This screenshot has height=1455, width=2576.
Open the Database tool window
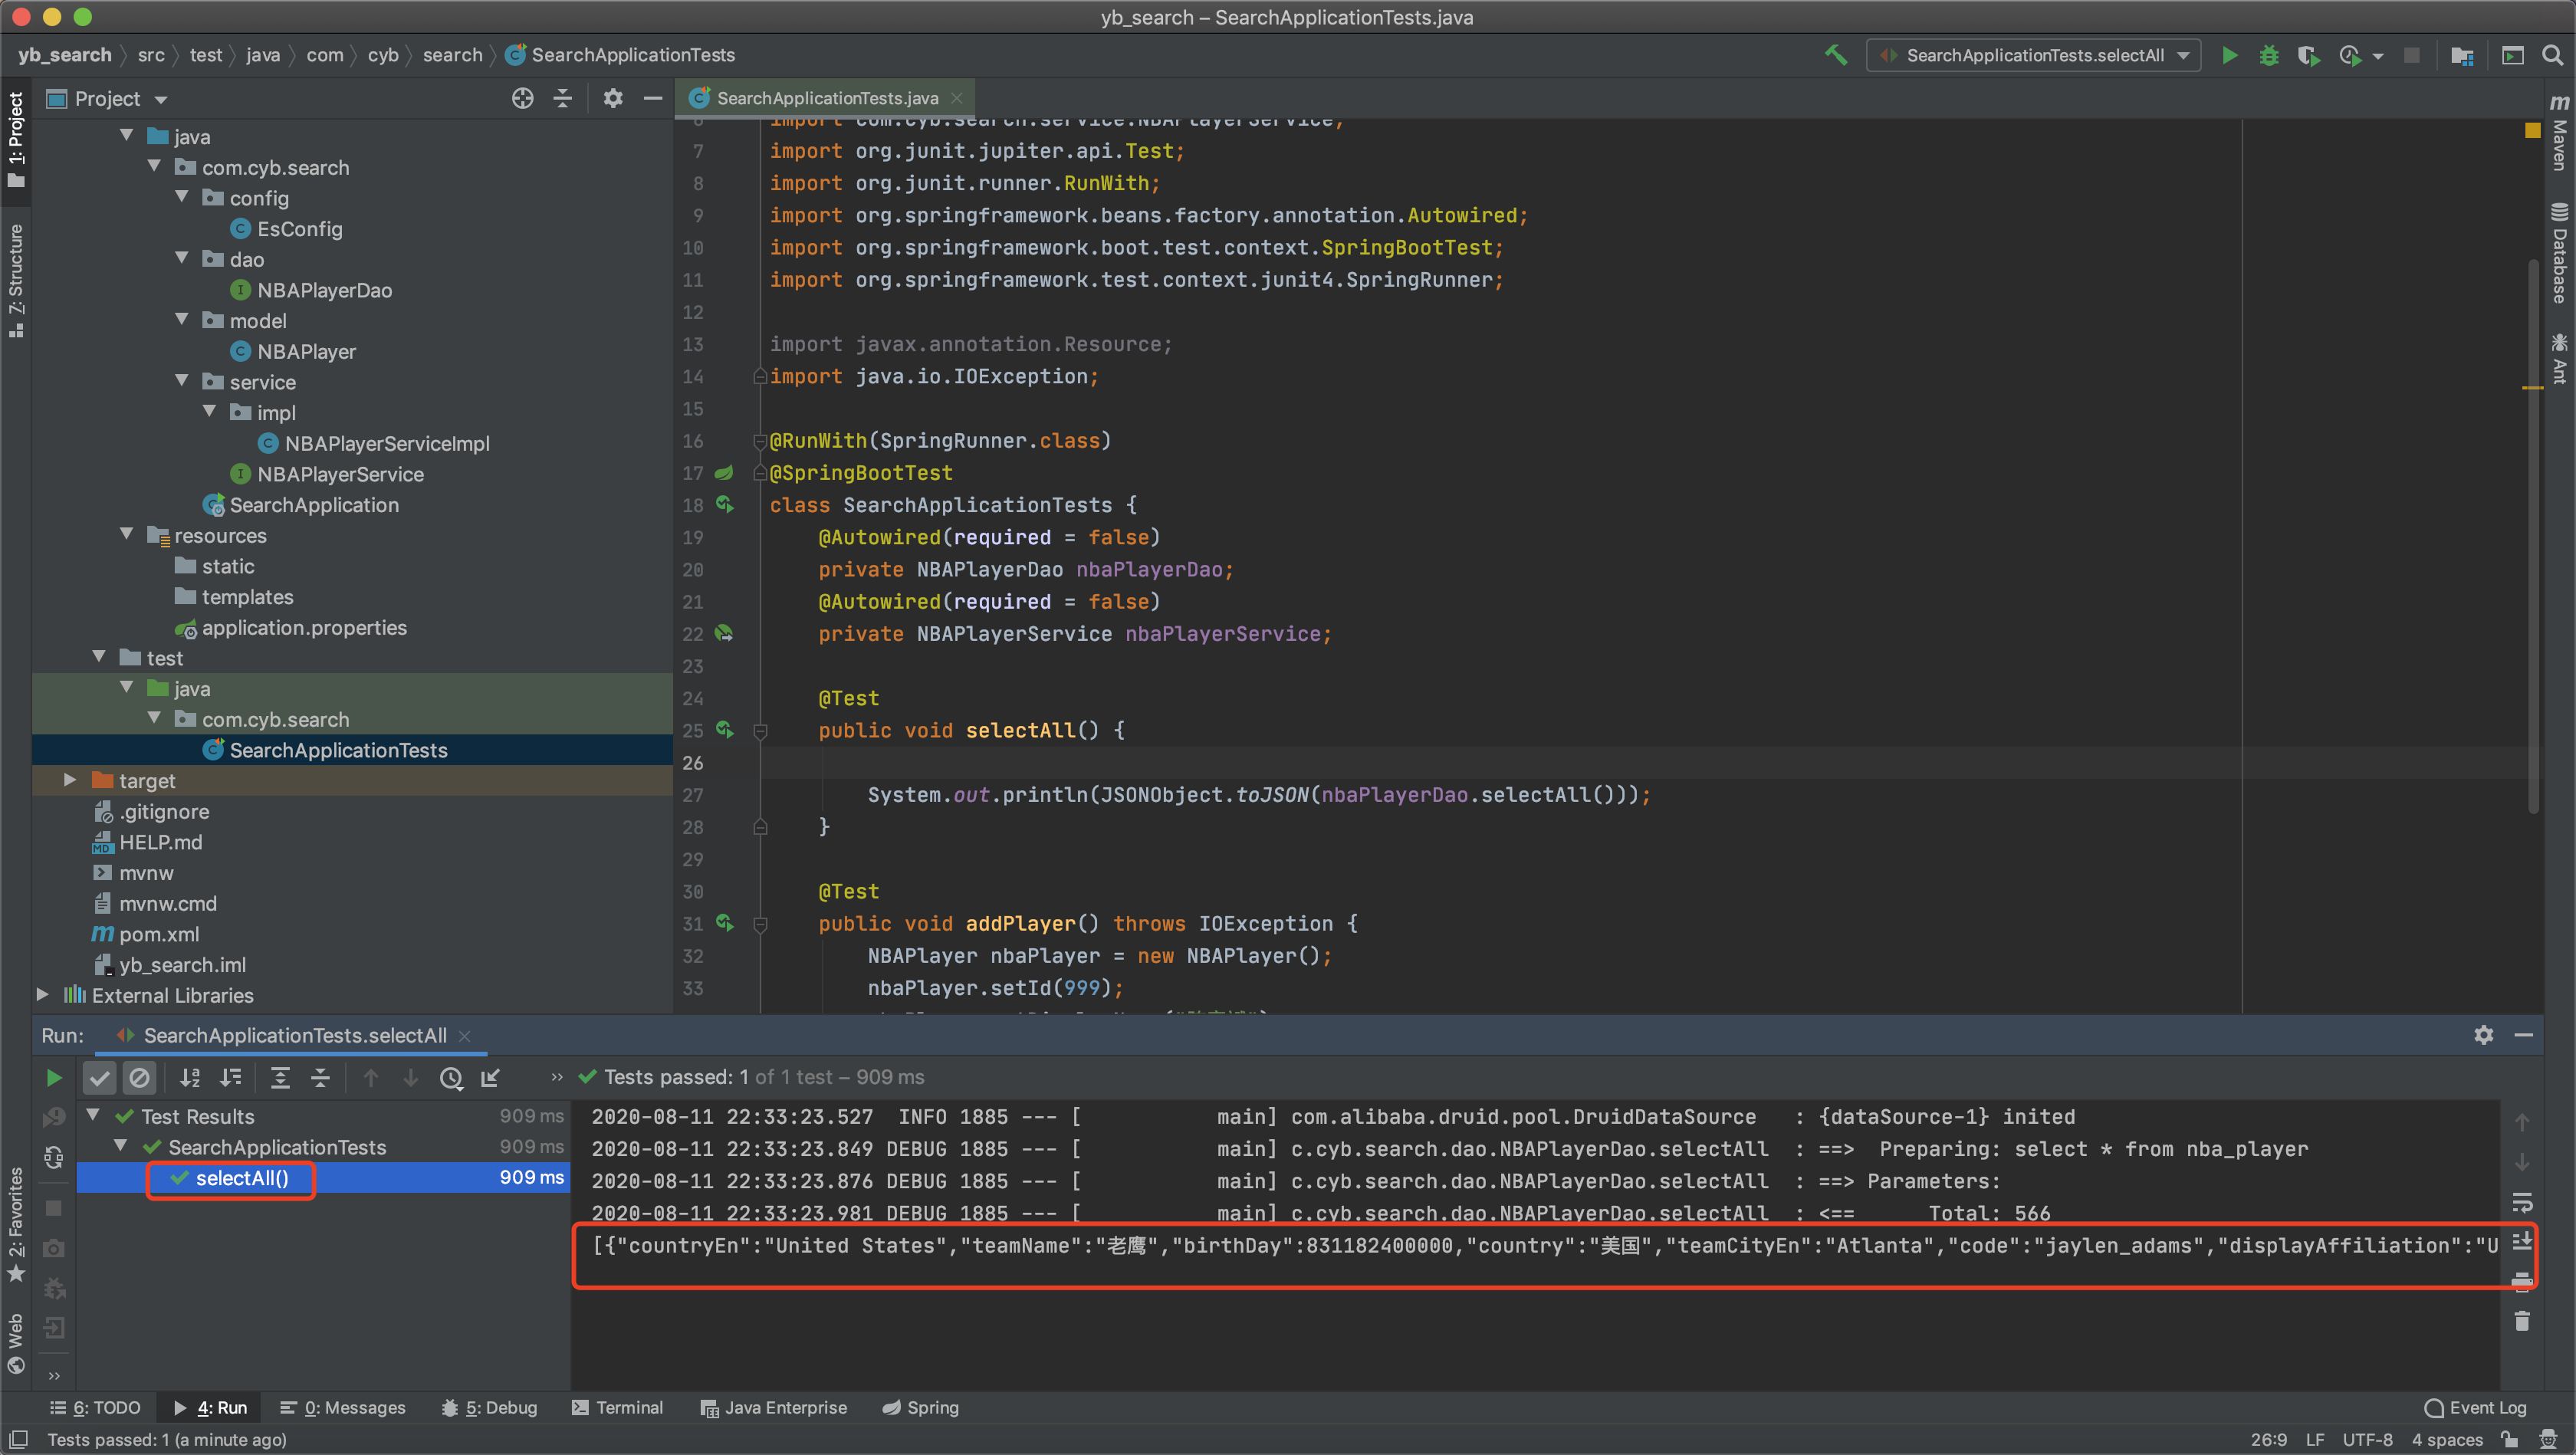tap(2559, 252)
